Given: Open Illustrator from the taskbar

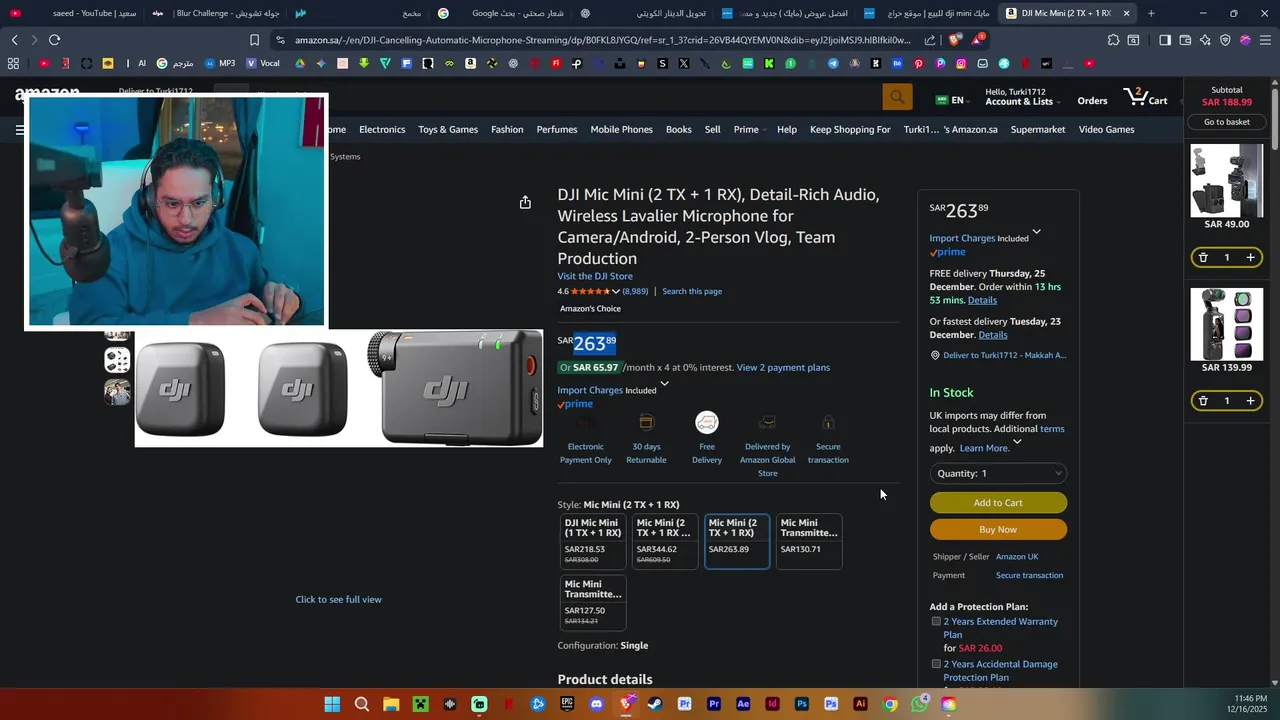Looking at the screenshot, I should click(860, 704).
